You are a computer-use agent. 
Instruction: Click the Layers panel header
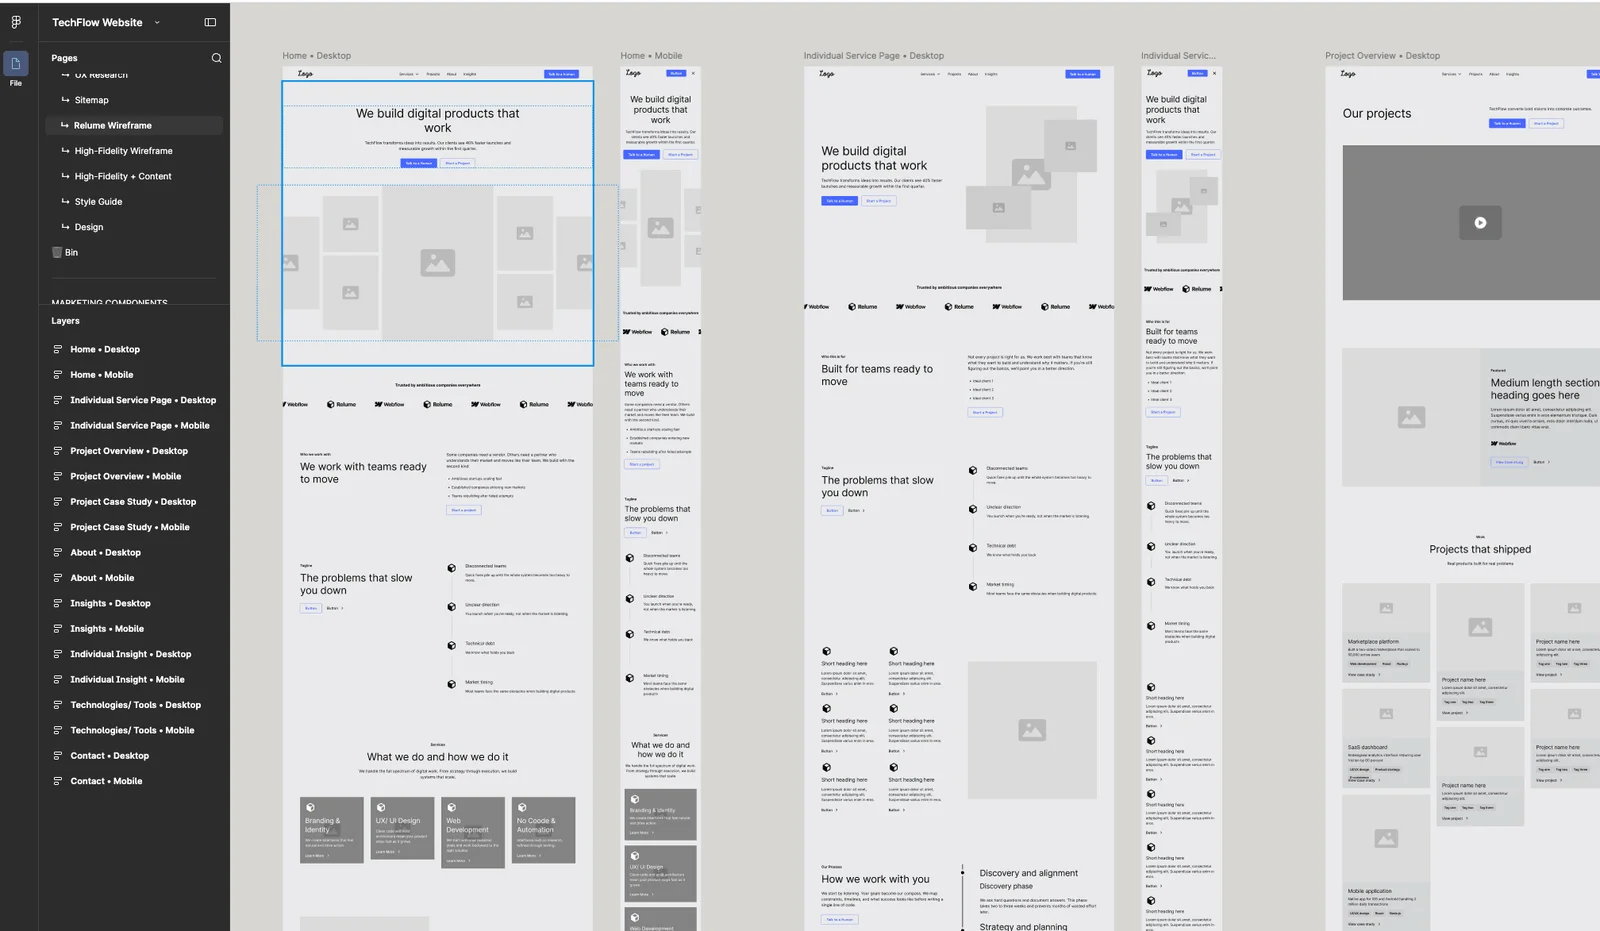point(65,321)
